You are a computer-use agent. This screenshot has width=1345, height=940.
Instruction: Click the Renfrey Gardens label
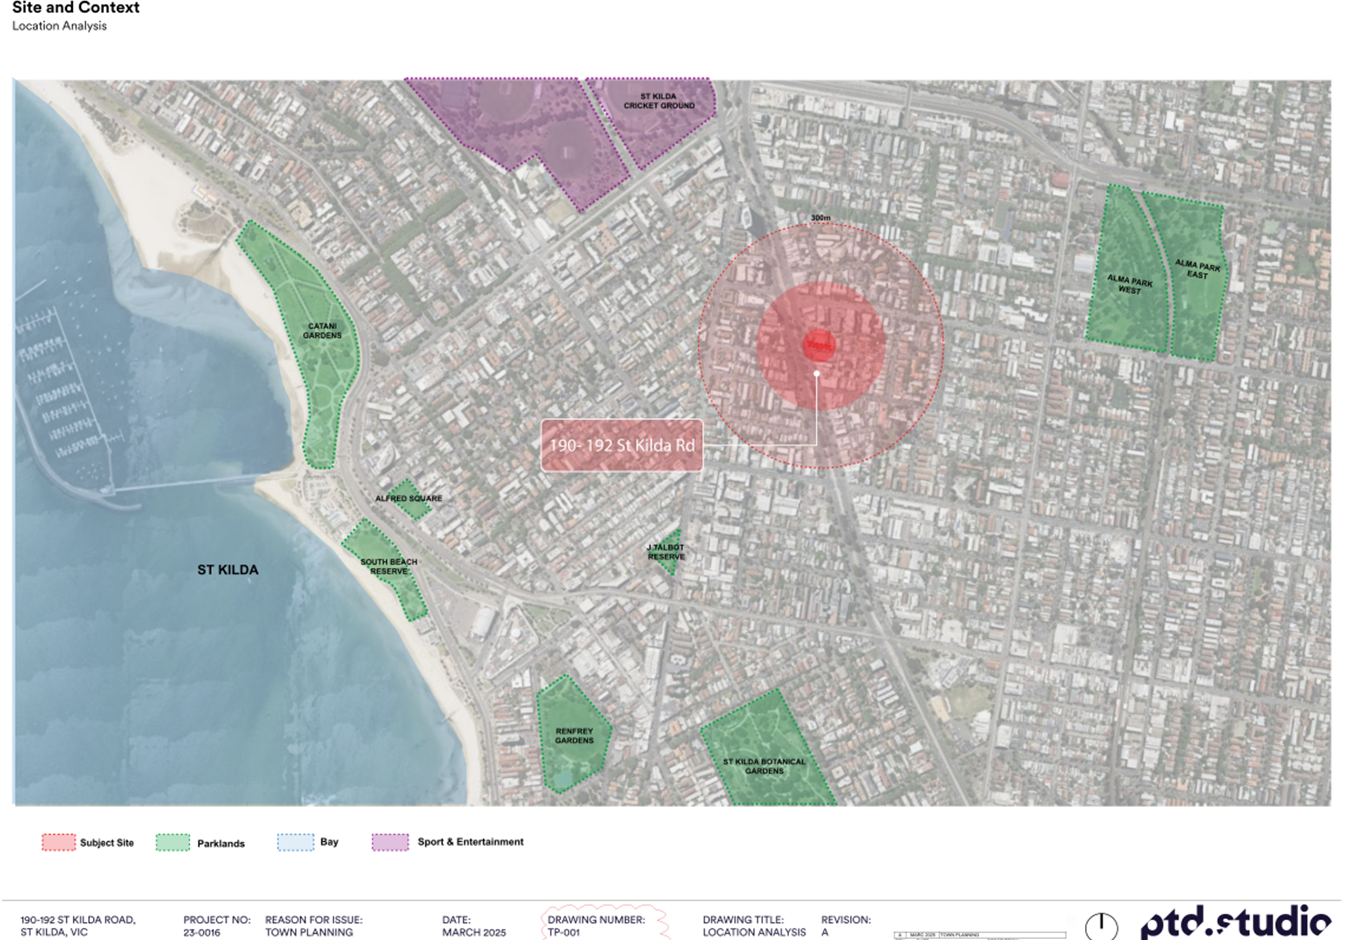[574, 736]
